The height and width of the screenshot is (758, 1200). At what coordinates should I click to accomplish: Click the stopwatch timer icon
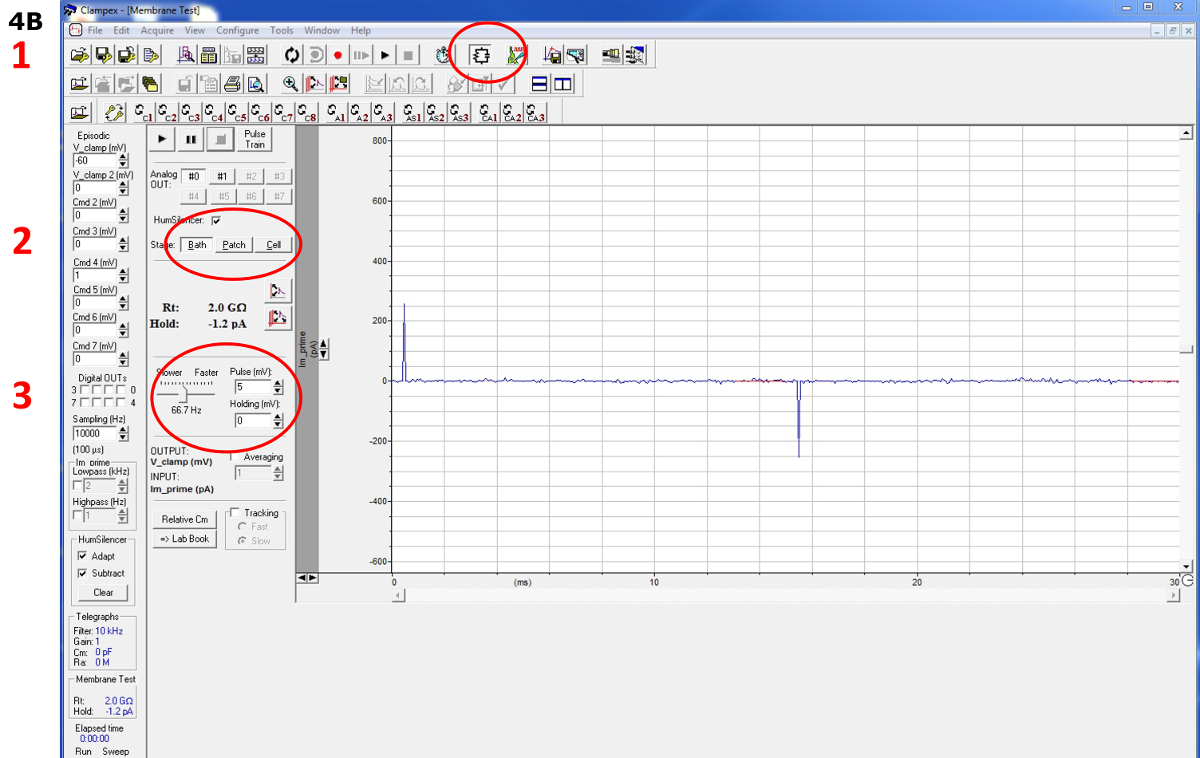[442, 55]
